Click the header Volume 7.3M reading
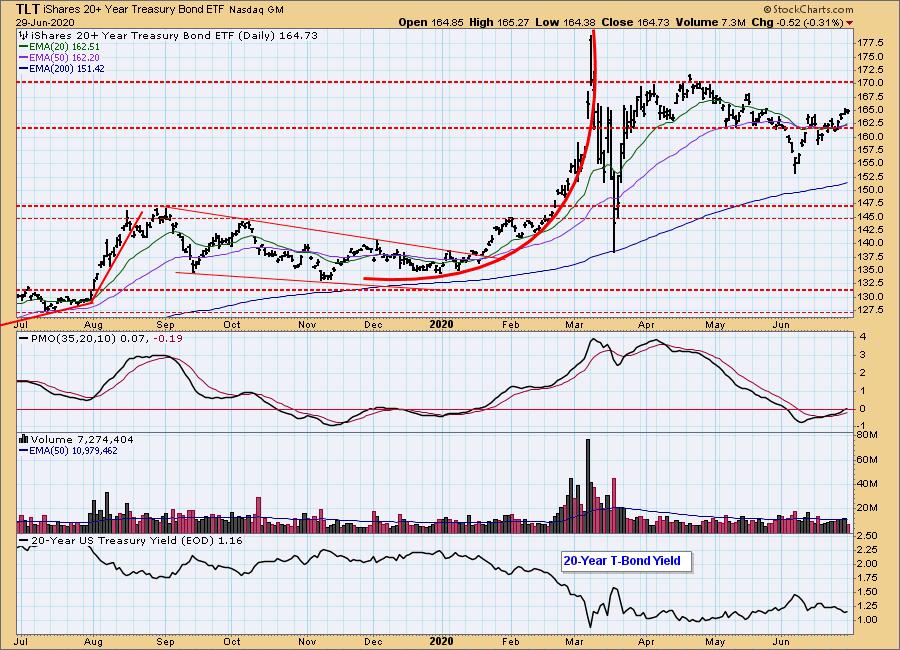This screenshot has width=900, height=650. coord(711,22)
